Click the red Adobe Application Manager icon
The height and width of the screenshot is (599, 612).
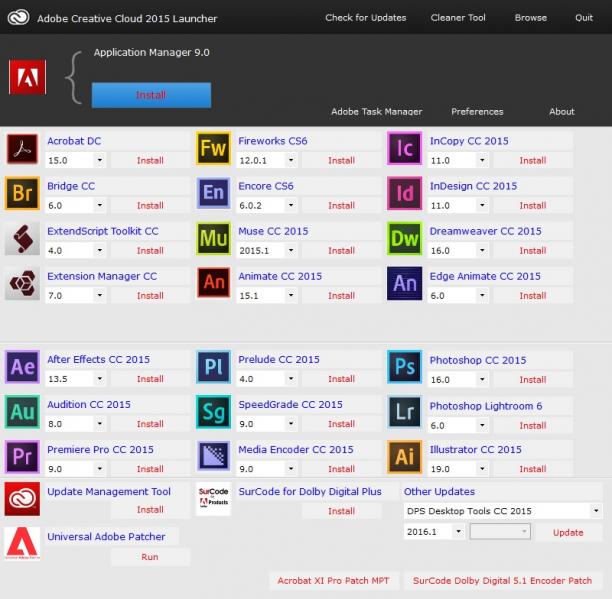[27, 77]
